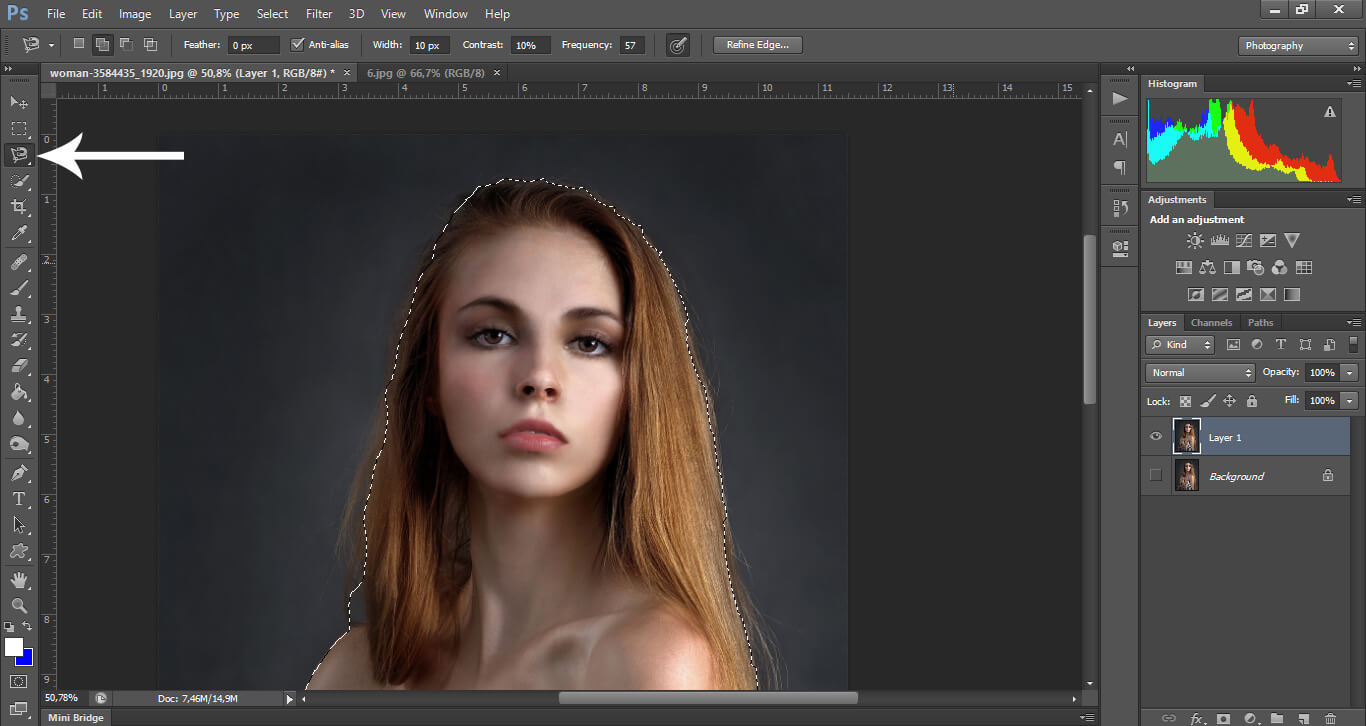Toggle tablet pressure for pen width

pyautogui.click(x=678, y=45)
